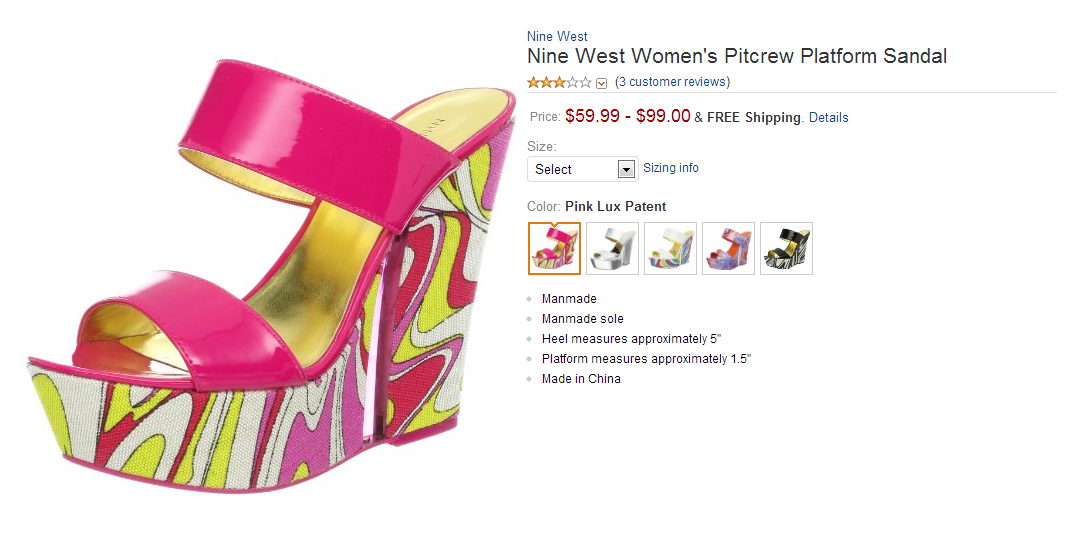This screenshot has width=1068, height=539.
Task: Open the Sizing info link
Action: [x=671, y=168]
